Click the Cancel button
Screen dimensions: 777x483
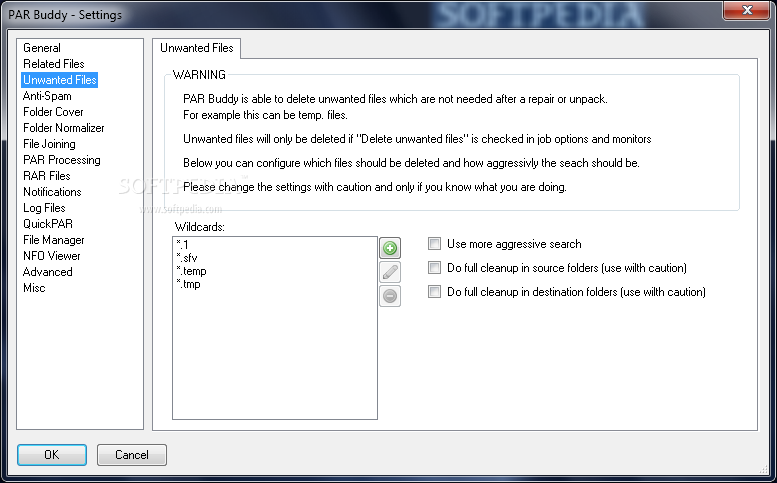pyautogui.click(x=132, y=455)
